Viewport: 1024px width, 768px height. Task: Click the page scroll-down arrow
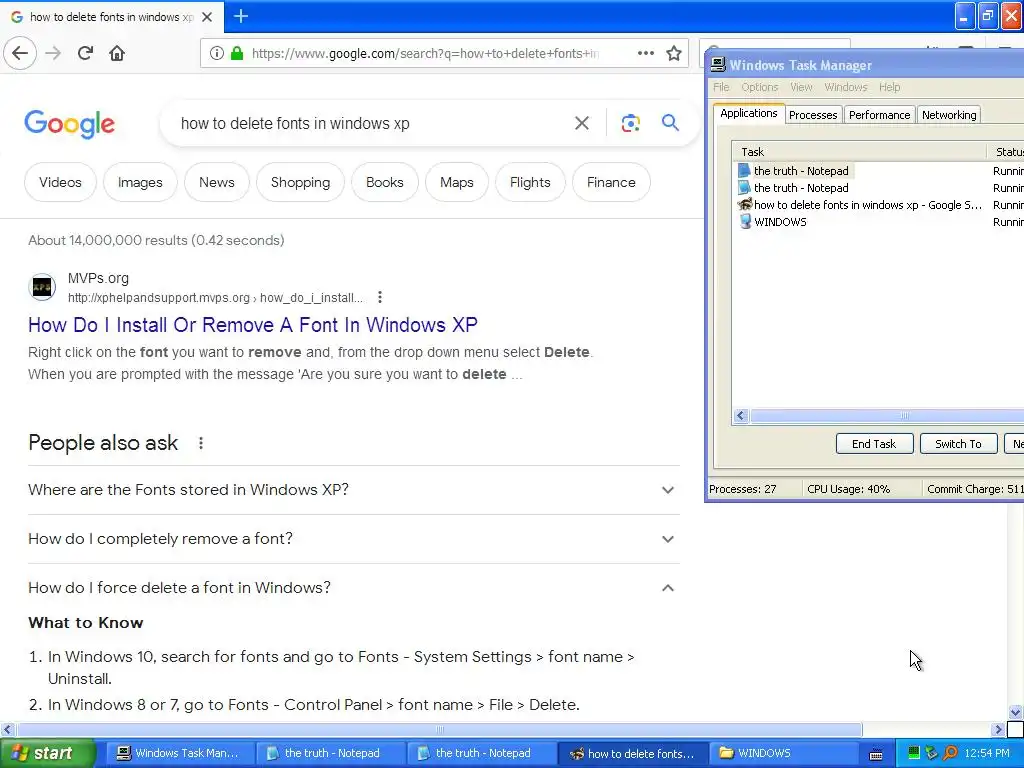coord(1015,712)
